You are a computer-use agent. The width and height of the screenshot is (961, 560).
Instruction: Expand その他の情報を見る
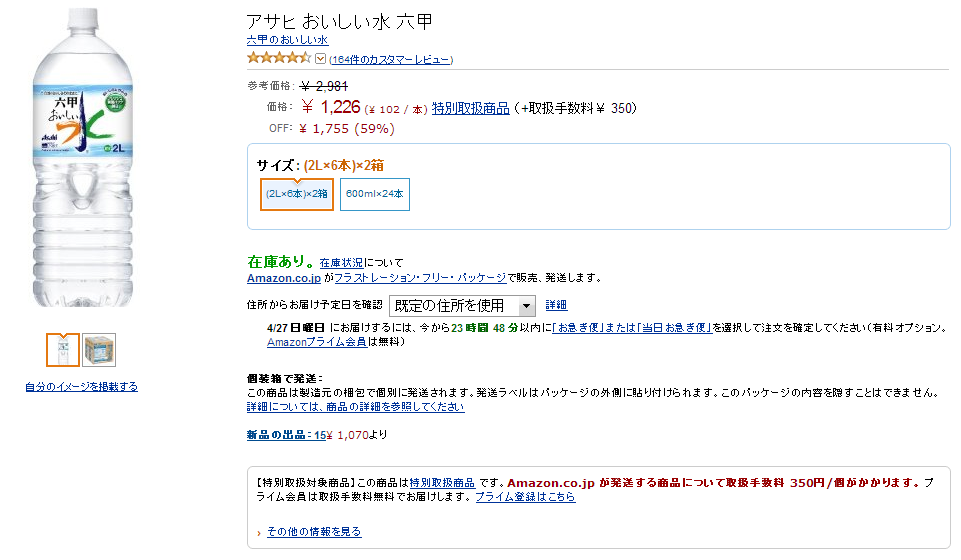pyautogui.click(x=314, y=532)
